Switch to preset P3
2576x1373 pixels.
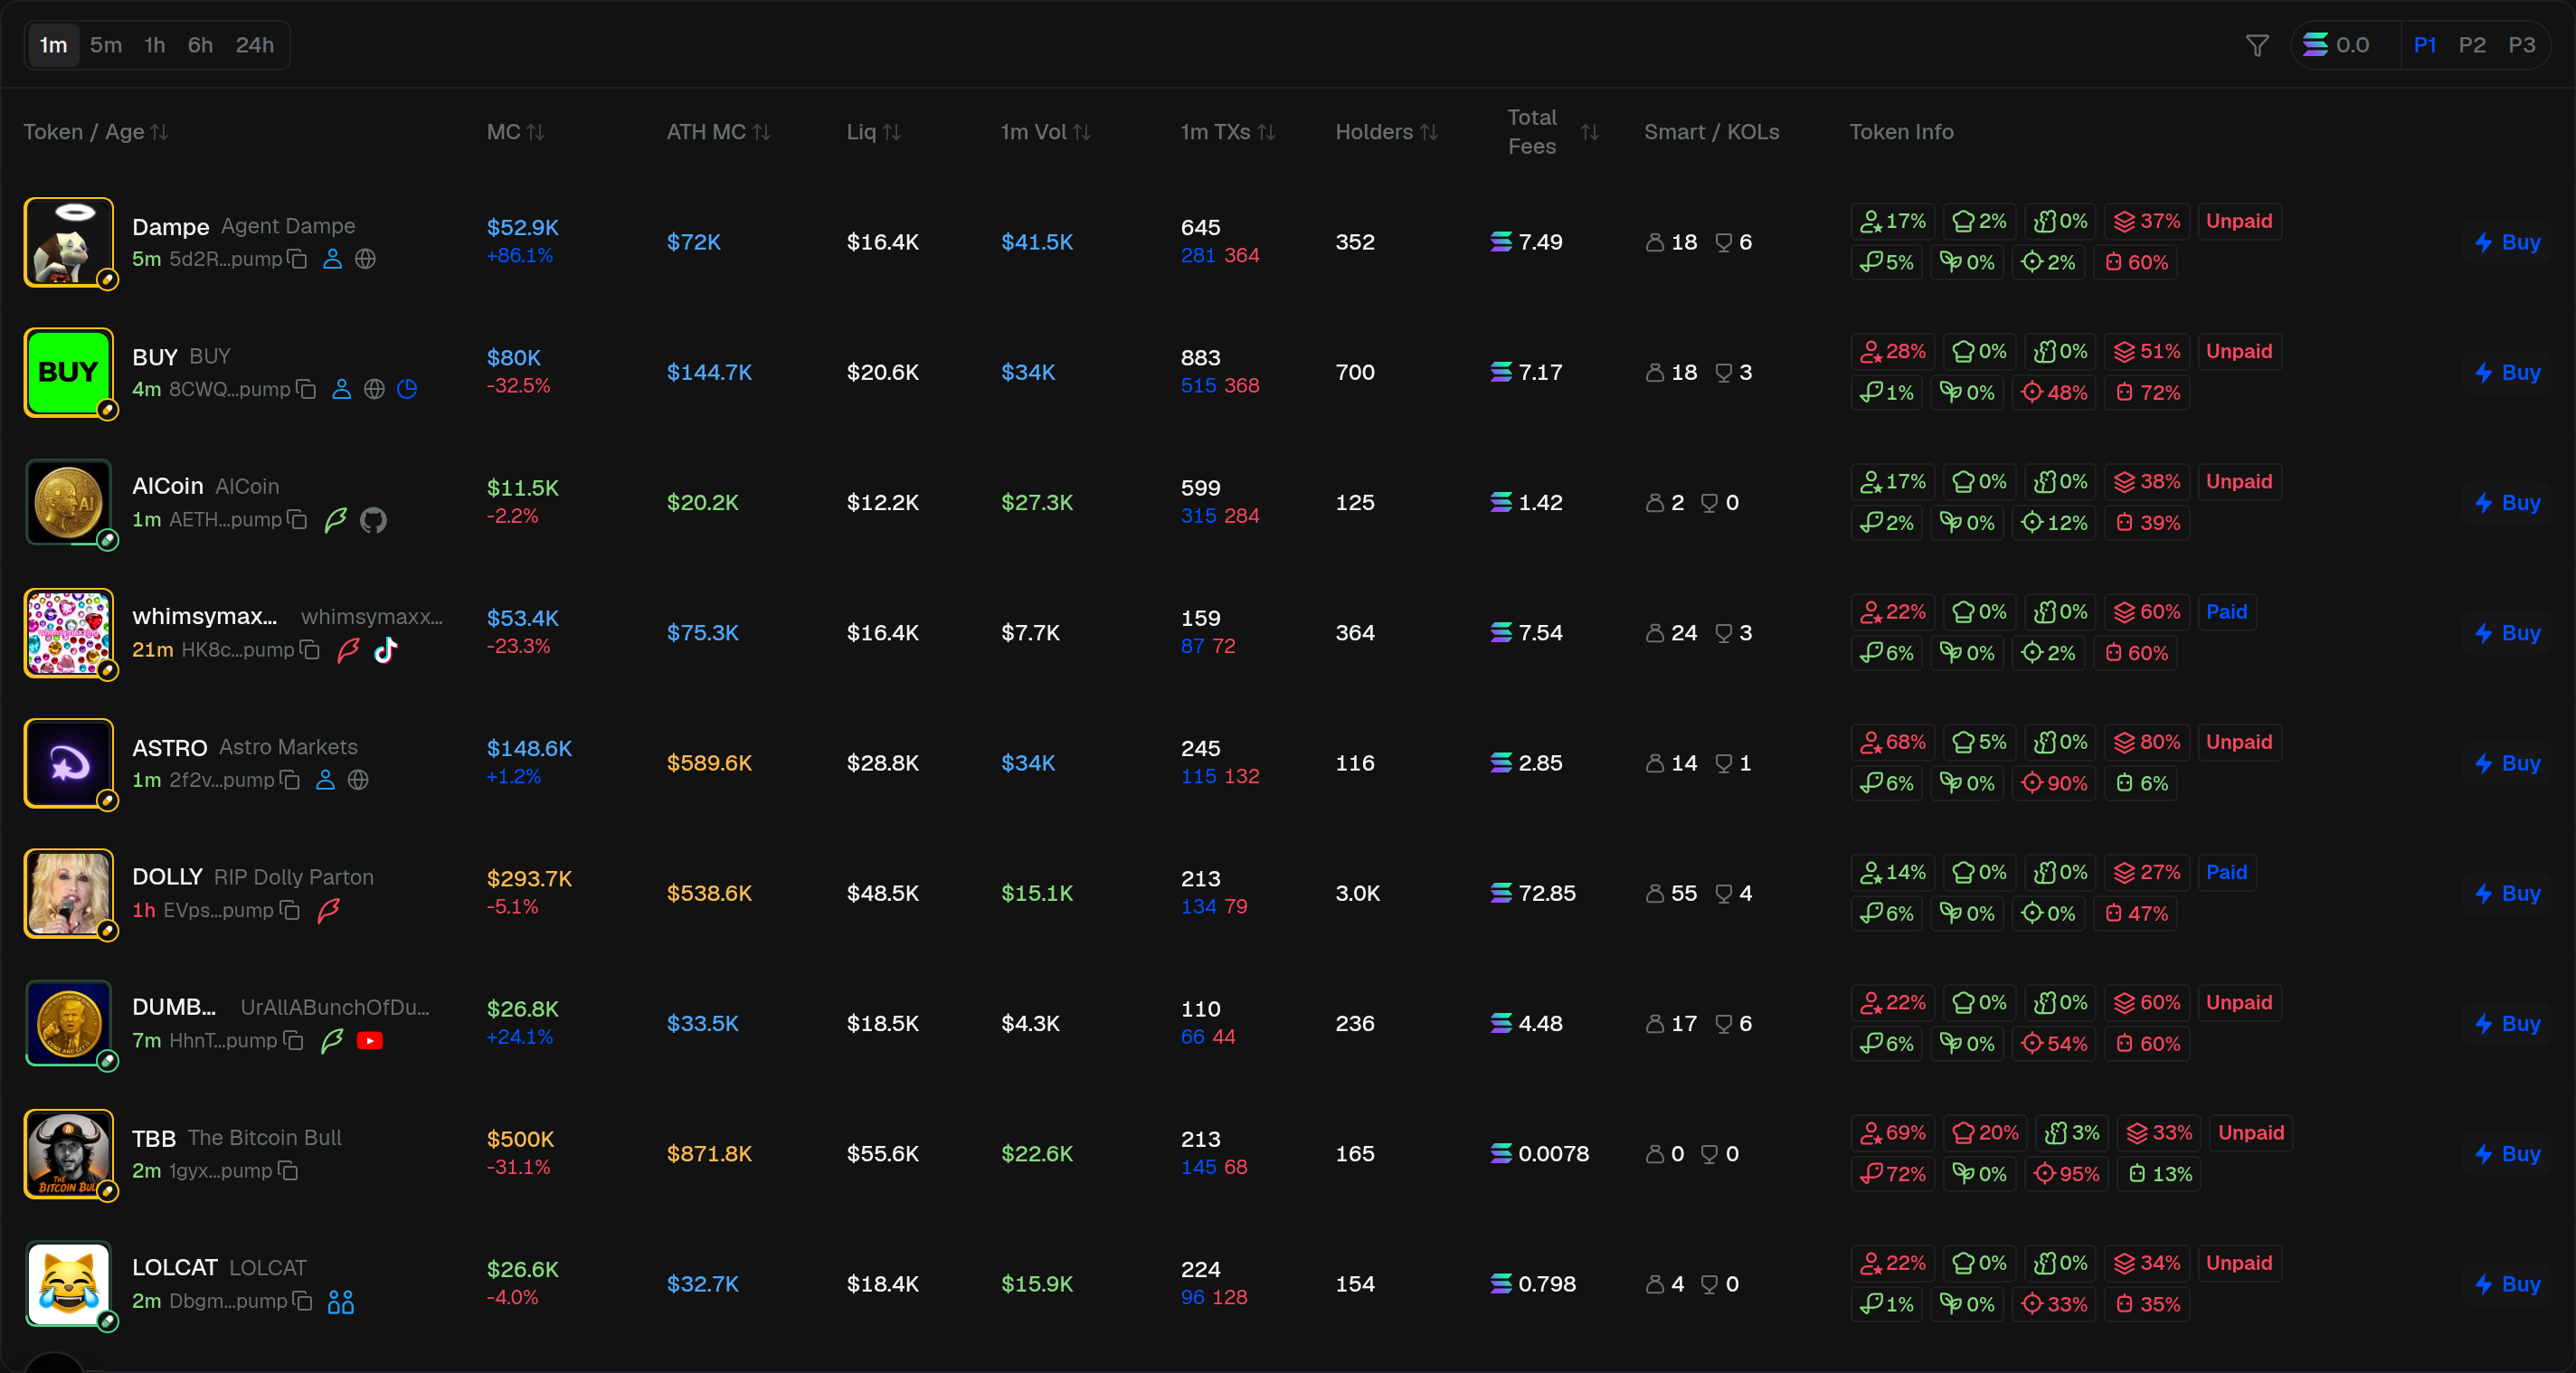click(2521, 45)
